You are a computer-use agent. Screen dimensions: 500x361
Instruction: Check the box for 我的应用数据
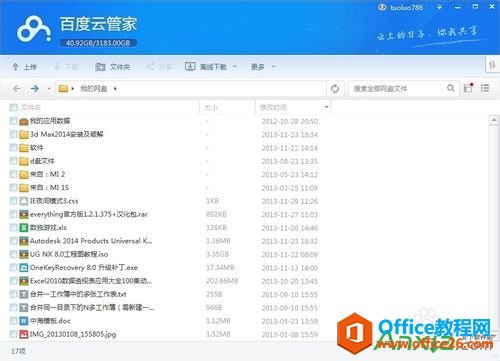pyautogui.click(x=13, y=121)
